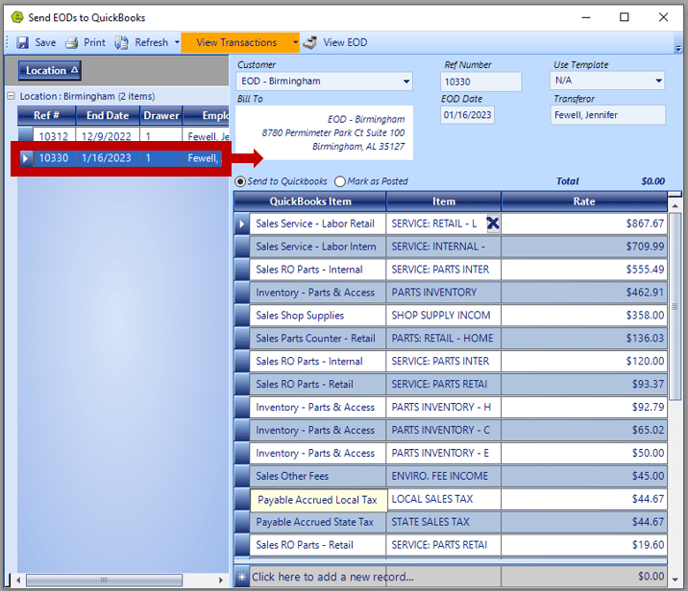Image resolution: width=688 pixels, height=591 pixels.
Task: Click Click here to add a new record
Action: click(x=332, y=577)
